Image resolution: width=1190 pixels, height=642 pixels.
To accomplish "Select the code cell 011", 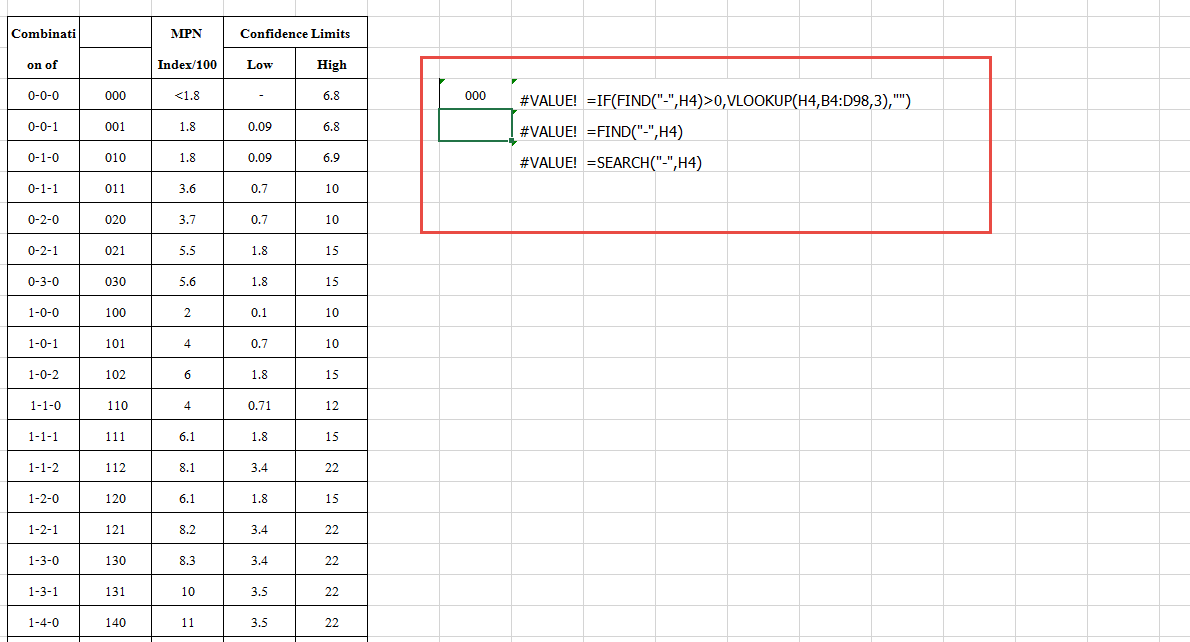I will coord(115,189).
